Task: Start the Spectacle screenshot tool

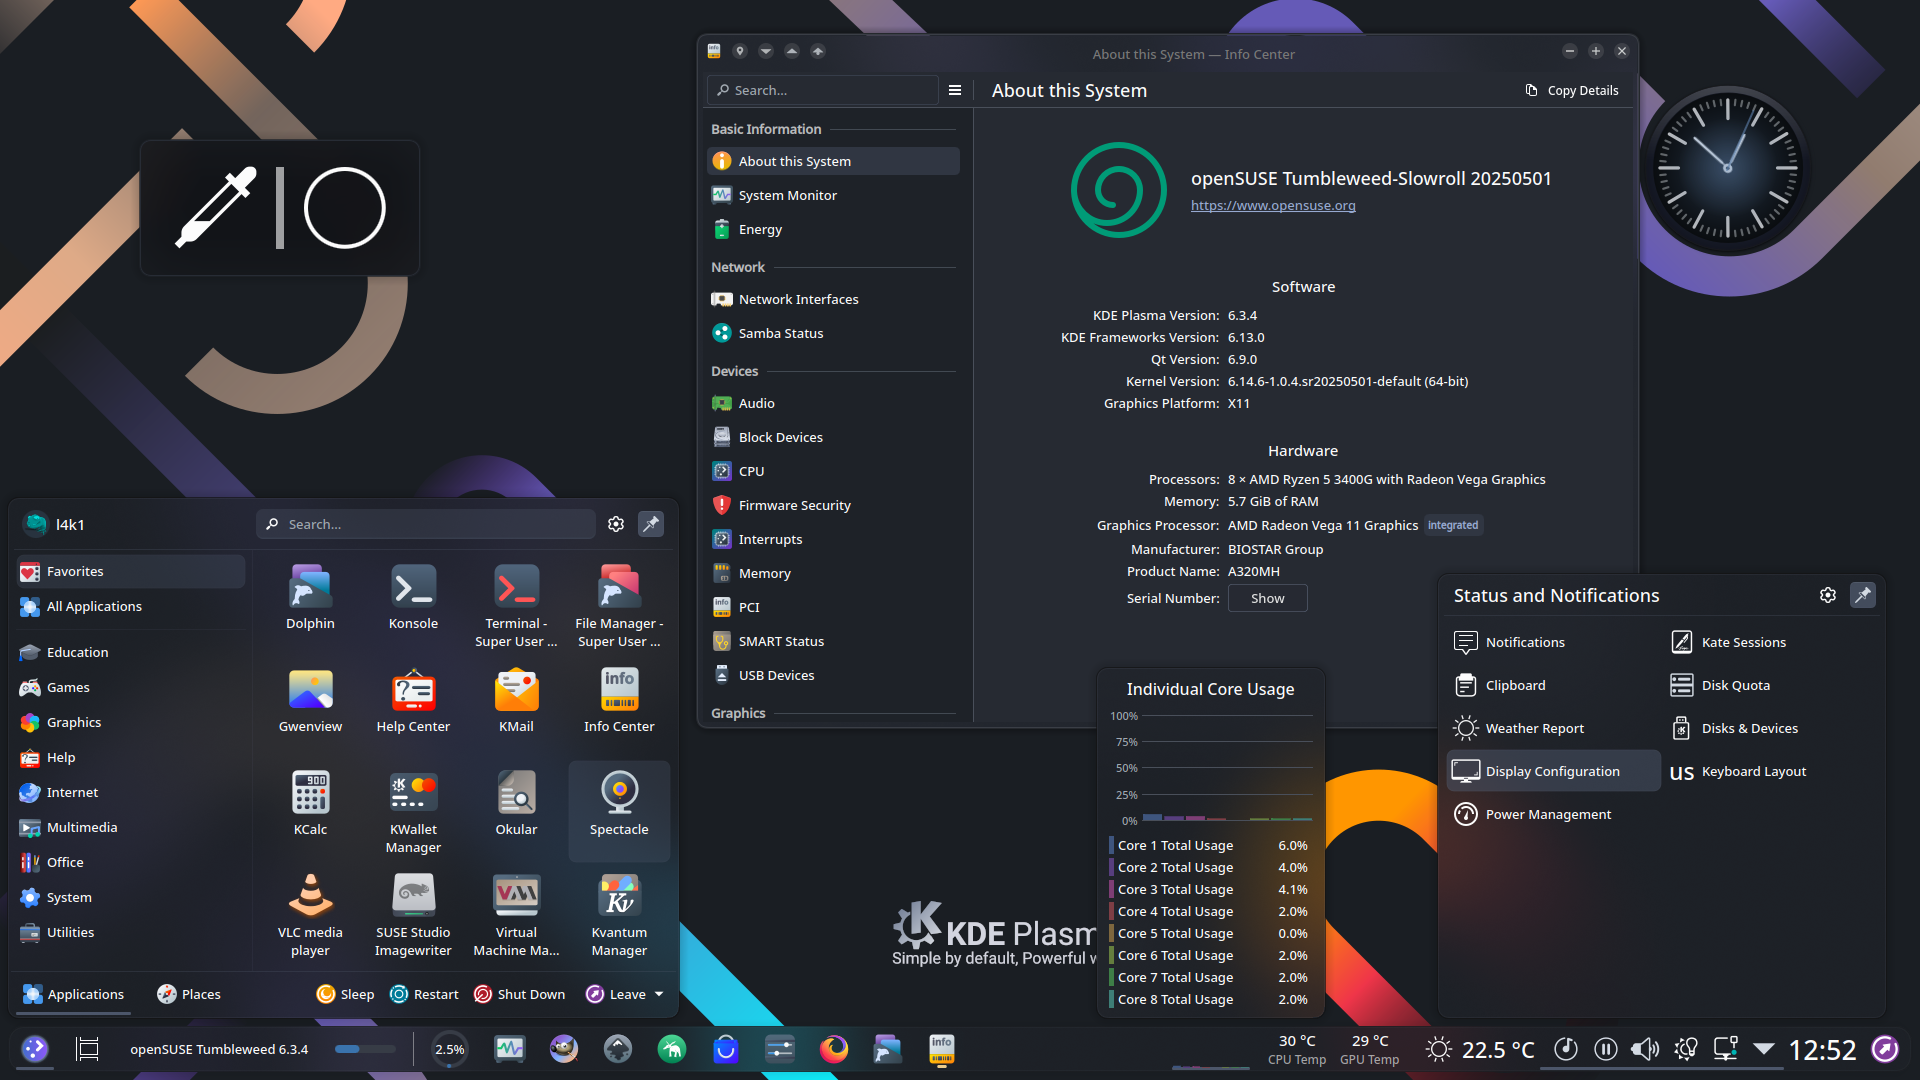Action: point(619,811)
